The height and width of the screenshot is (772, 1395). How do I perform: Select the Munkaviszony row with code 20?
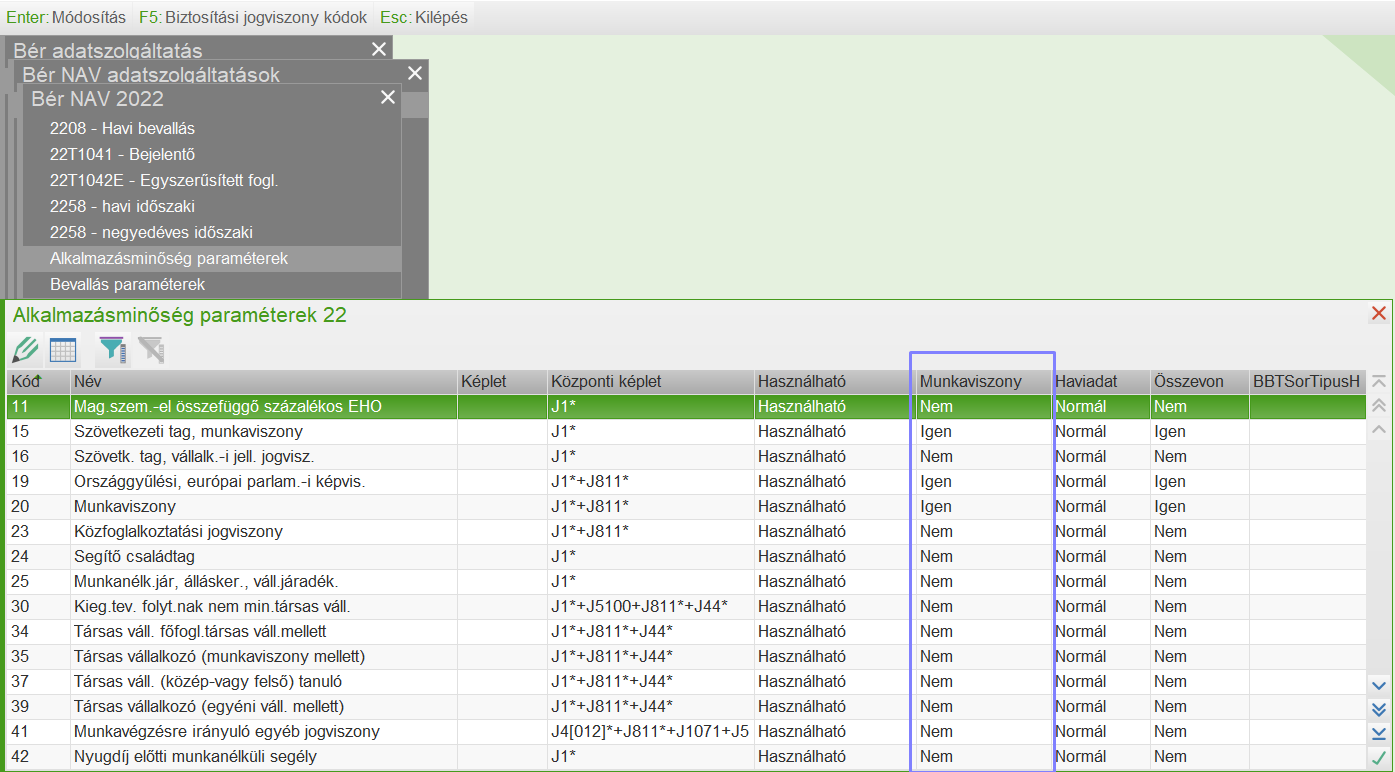click(686, 507)
